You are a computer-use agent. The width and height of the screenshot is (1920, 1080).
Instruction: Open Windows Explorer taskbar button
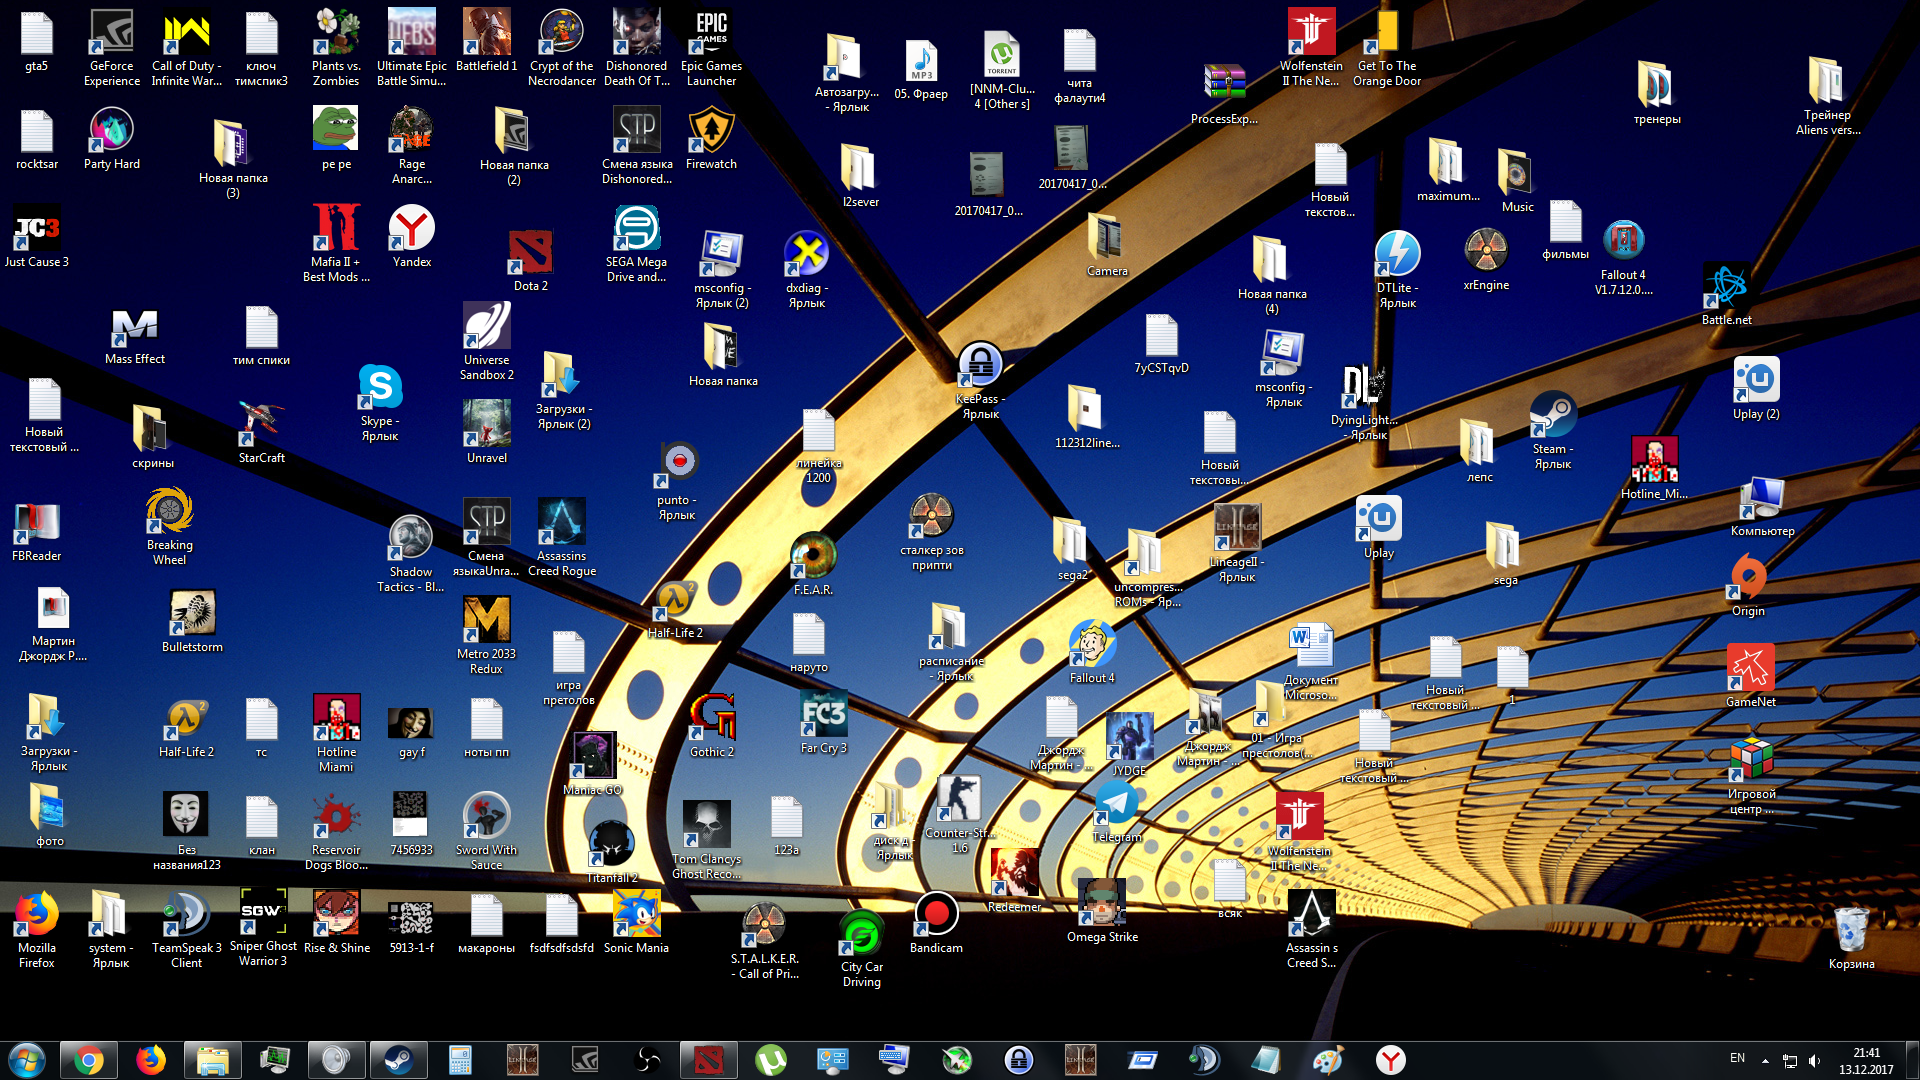(212, 1060)
